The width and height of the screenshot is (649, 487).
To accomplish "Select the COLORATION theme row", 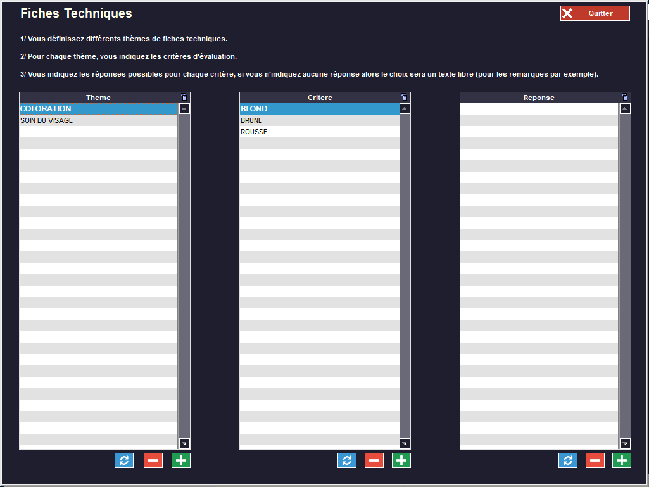I will (x=98, y=108).
